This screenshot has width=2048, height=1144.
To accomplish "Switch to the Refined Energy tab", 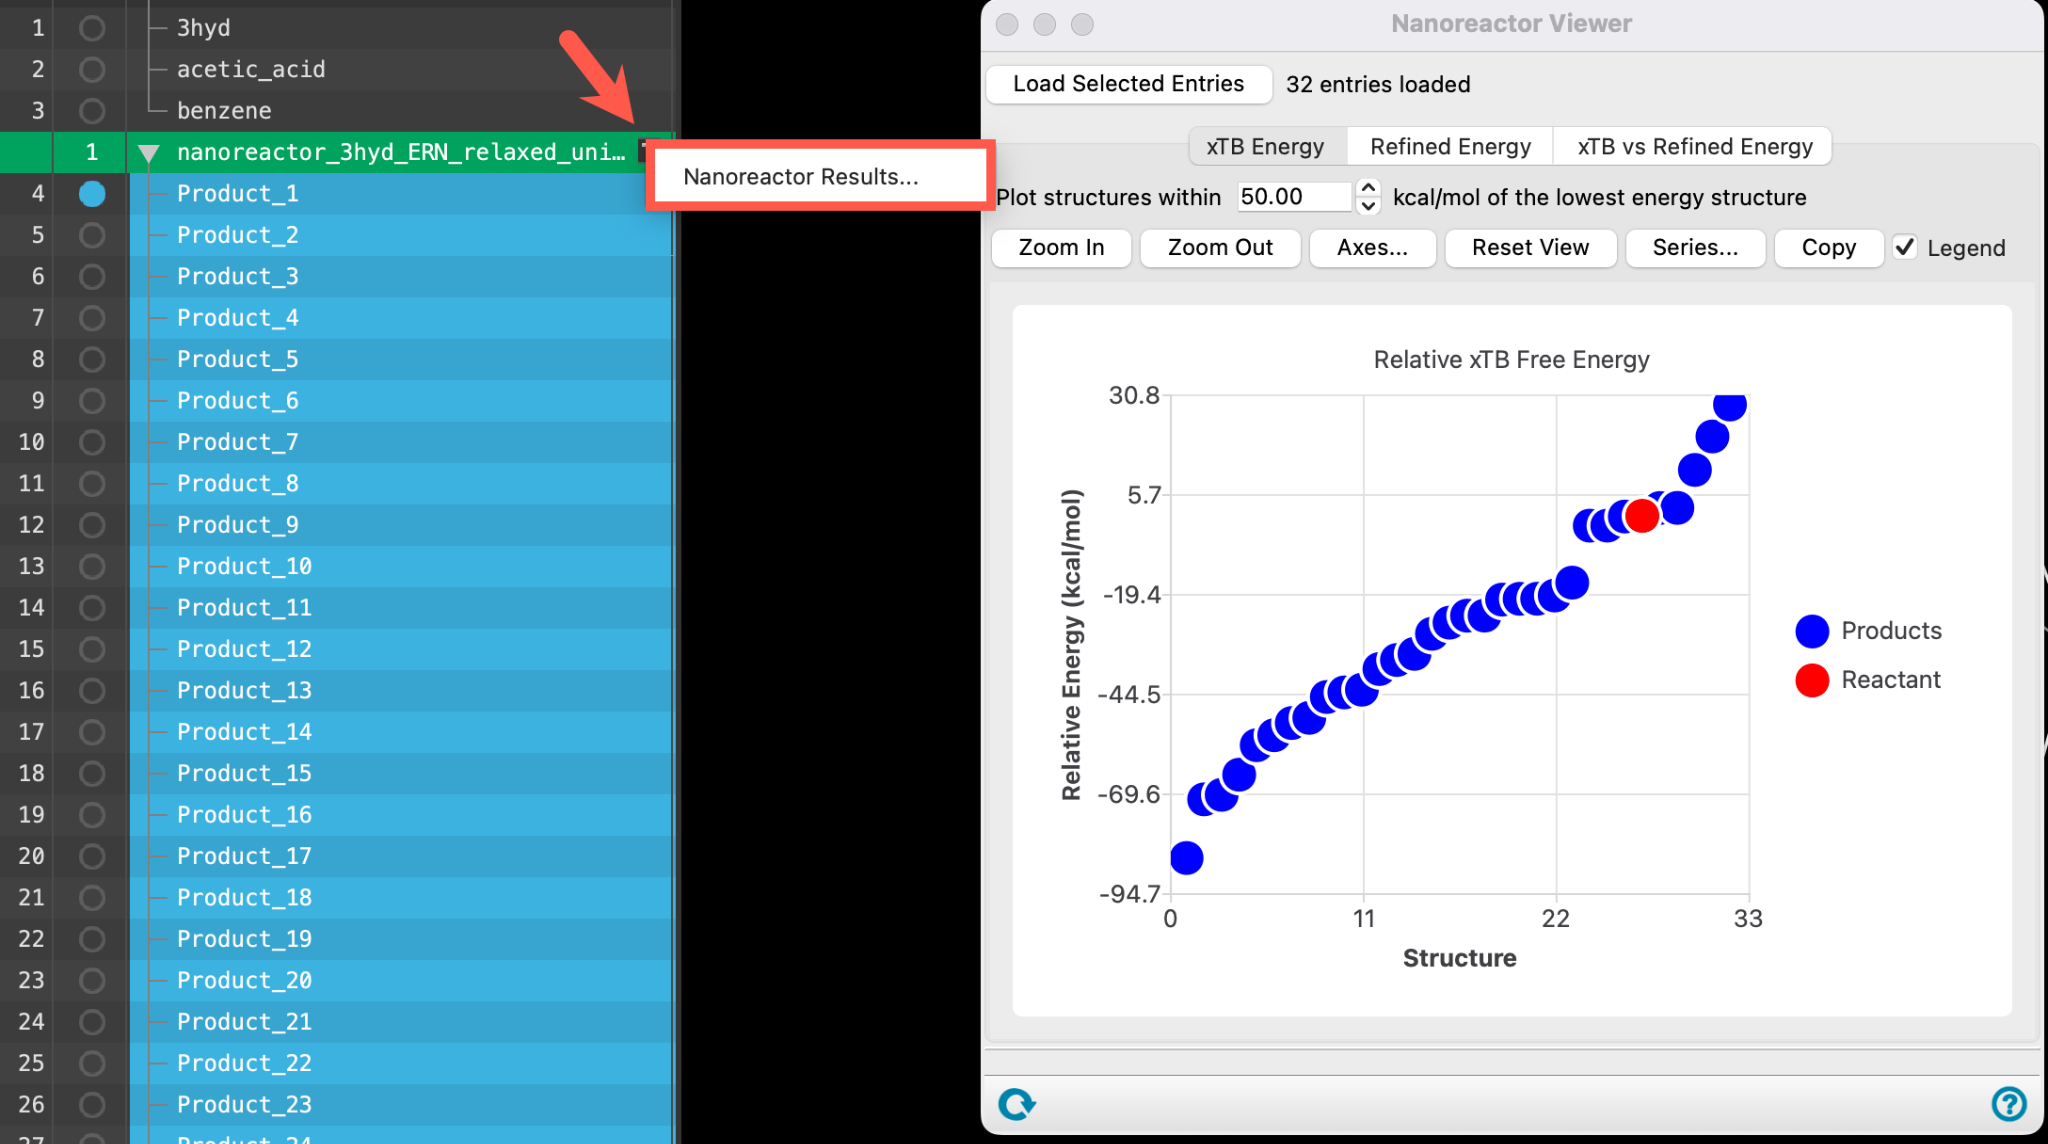I will (1450, 146).
